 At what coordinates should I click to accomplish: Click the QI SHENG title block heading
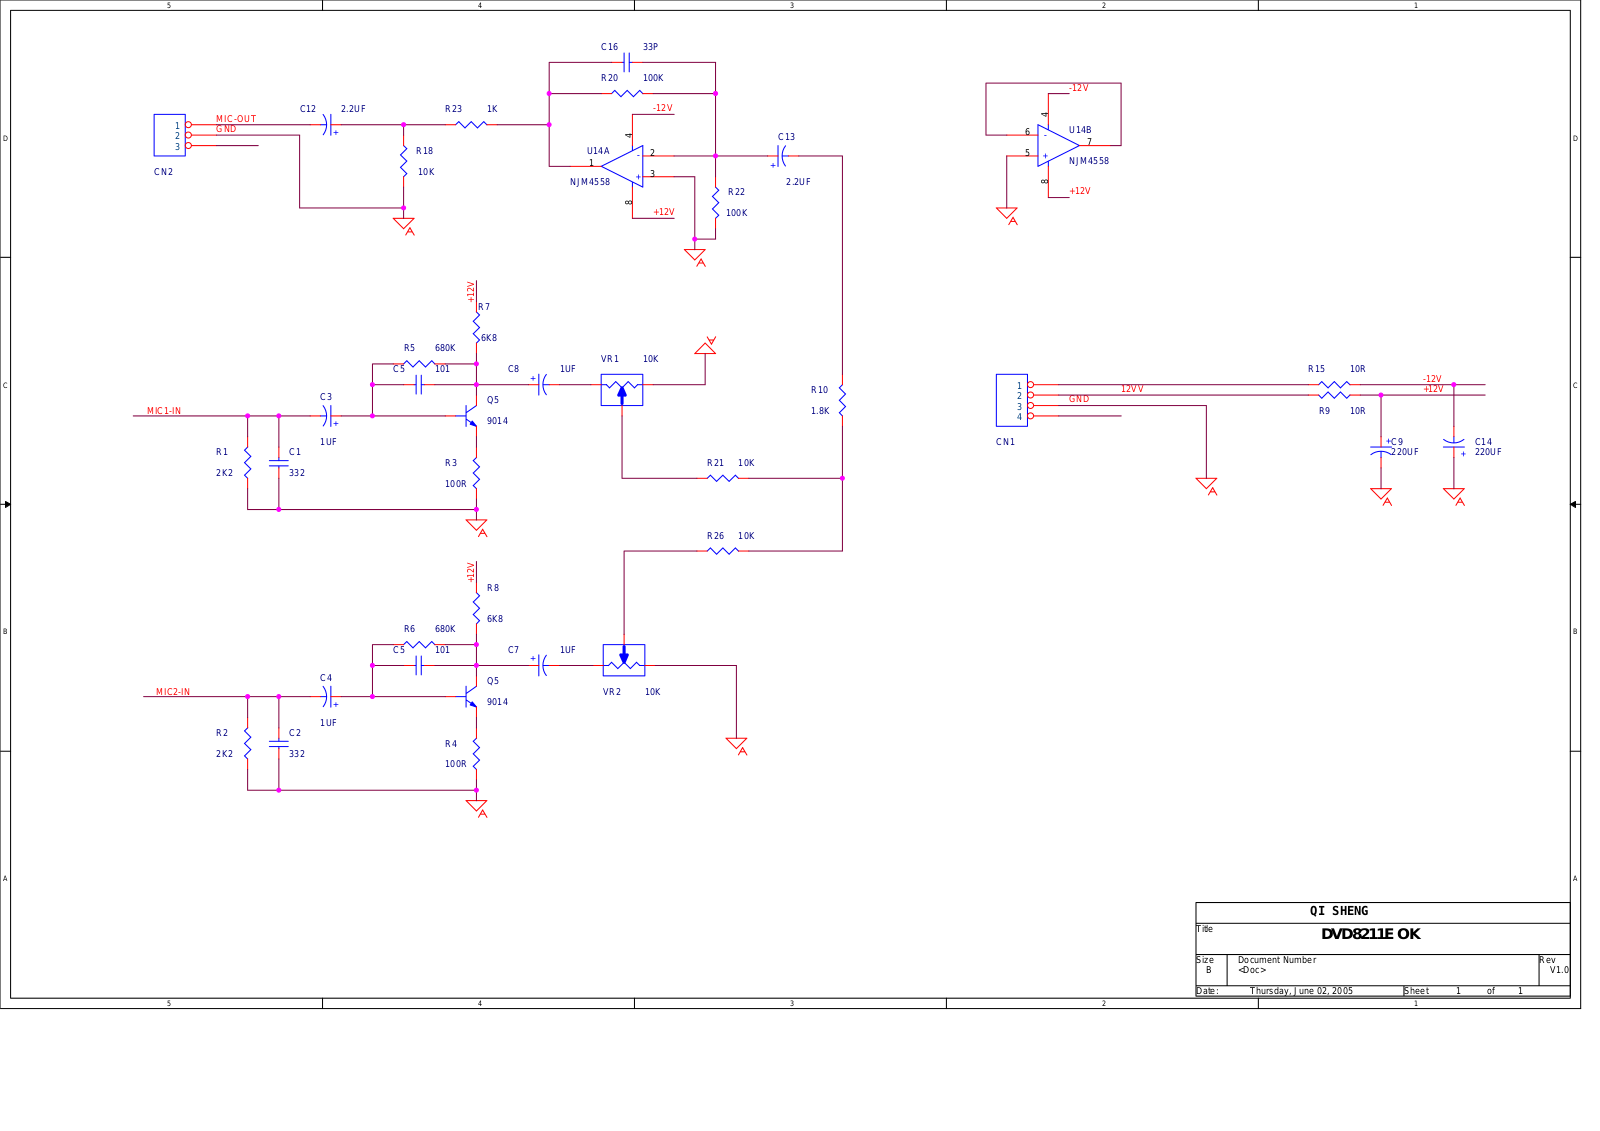pyautogui.click(x=1339, y=911)
